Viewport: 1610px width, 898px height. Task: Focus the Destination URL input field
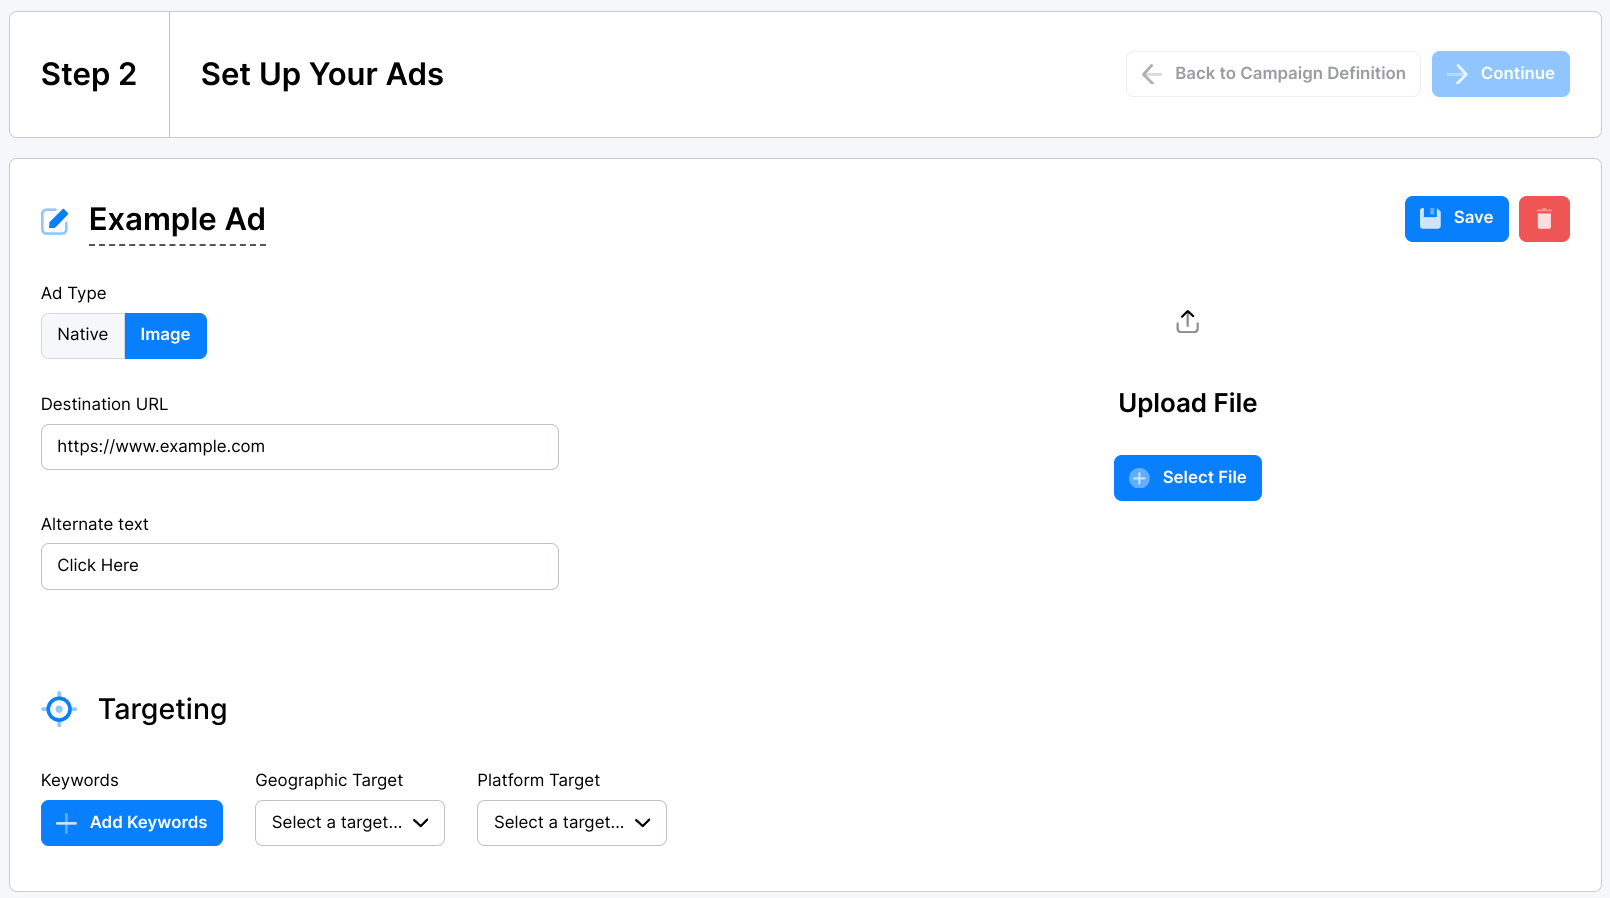point(300,447)
